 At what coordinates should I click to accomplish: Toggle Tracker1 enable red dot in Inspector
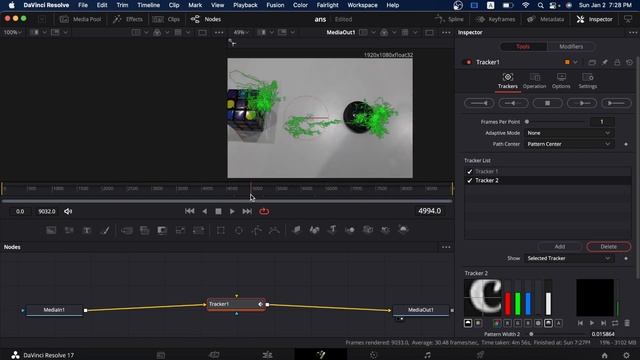tap(469, 62)
